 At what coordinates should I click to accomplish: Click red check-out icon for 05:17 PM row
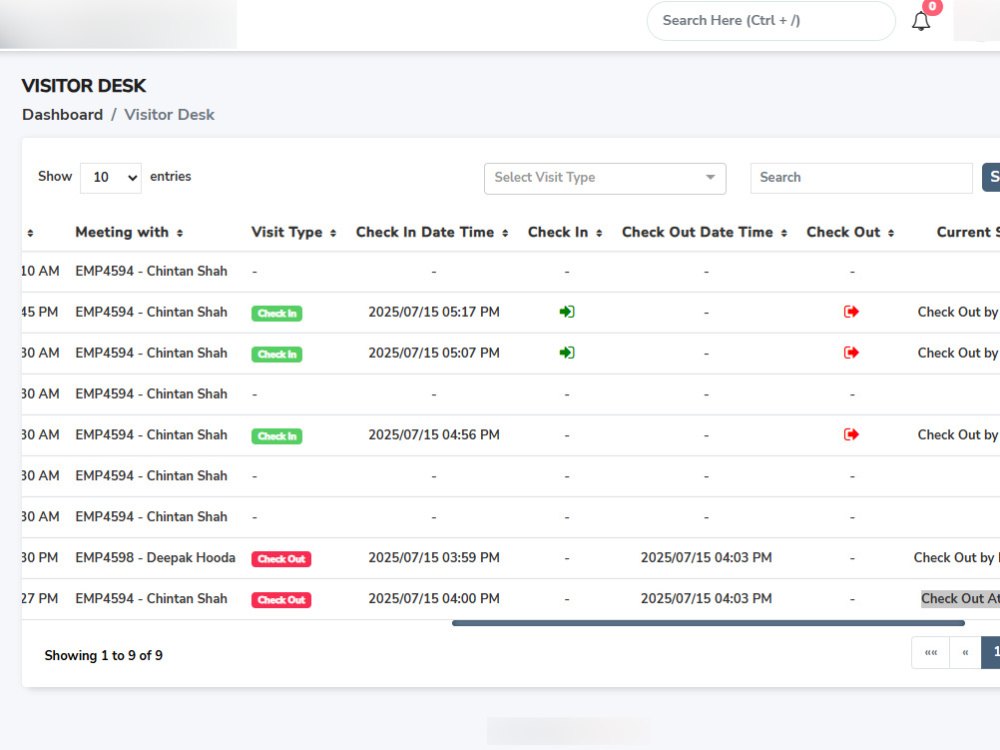click(851, 312)
